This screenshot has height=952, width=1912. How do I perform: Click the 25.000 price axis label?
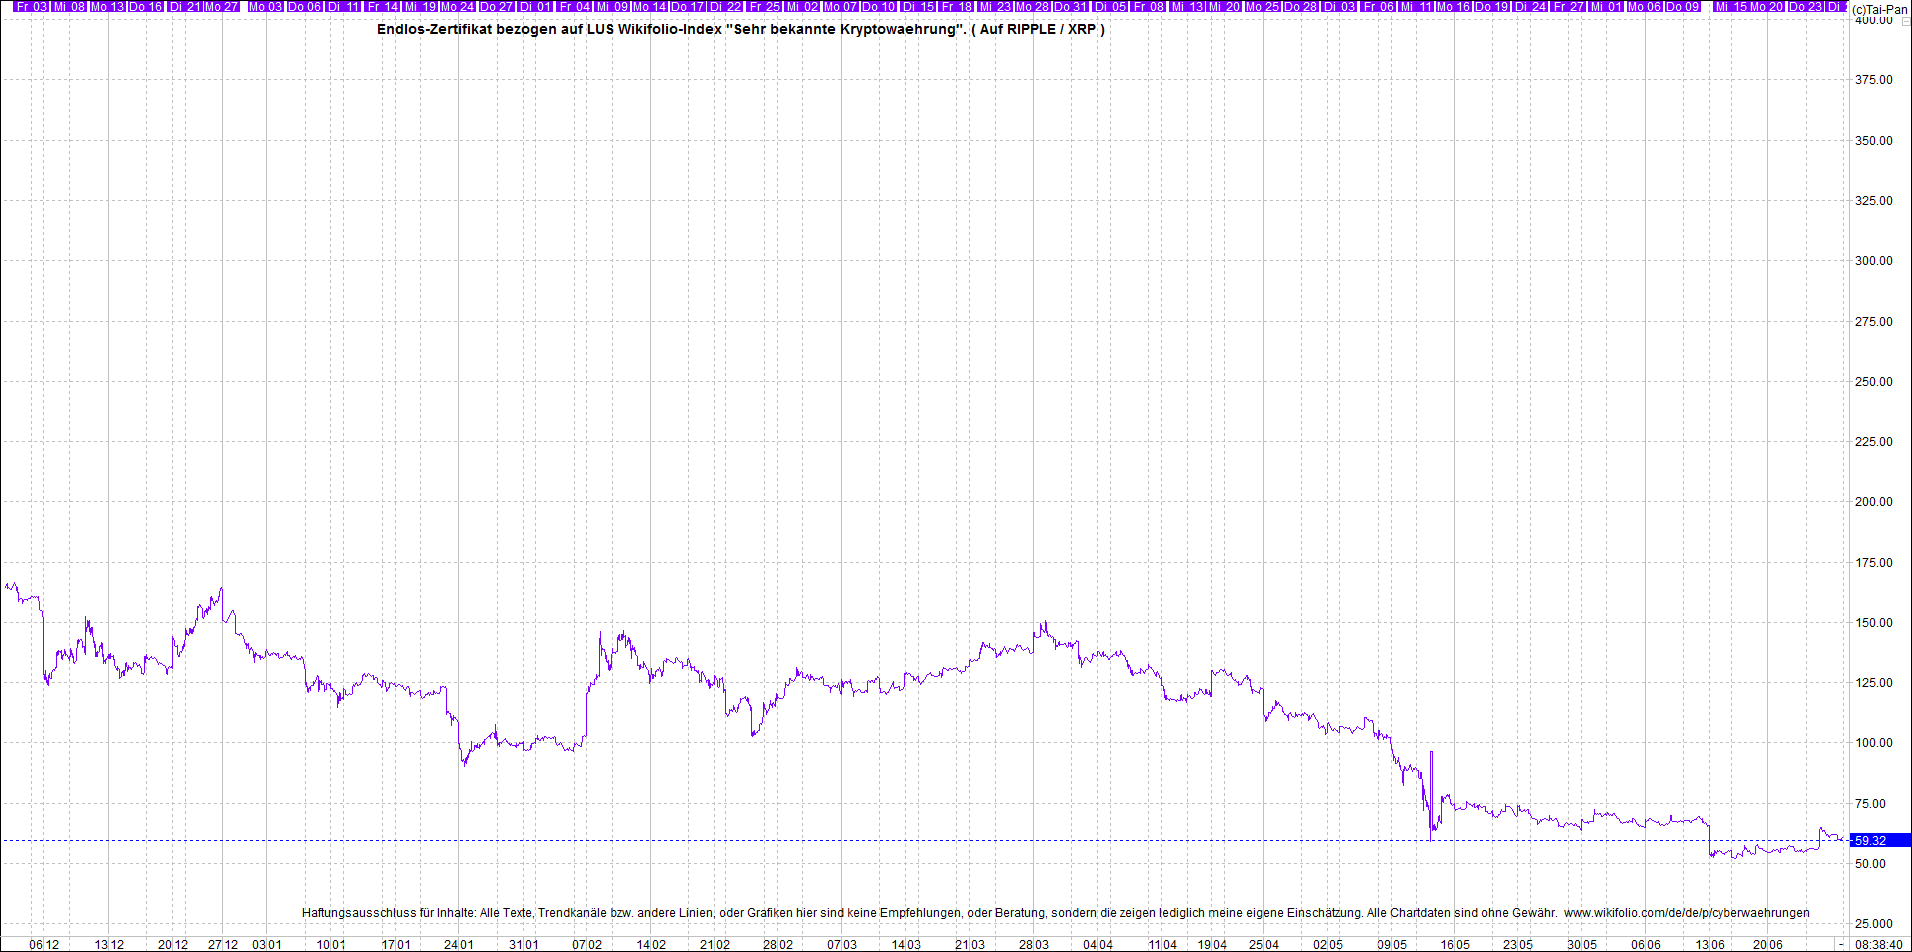point(1874,924)
